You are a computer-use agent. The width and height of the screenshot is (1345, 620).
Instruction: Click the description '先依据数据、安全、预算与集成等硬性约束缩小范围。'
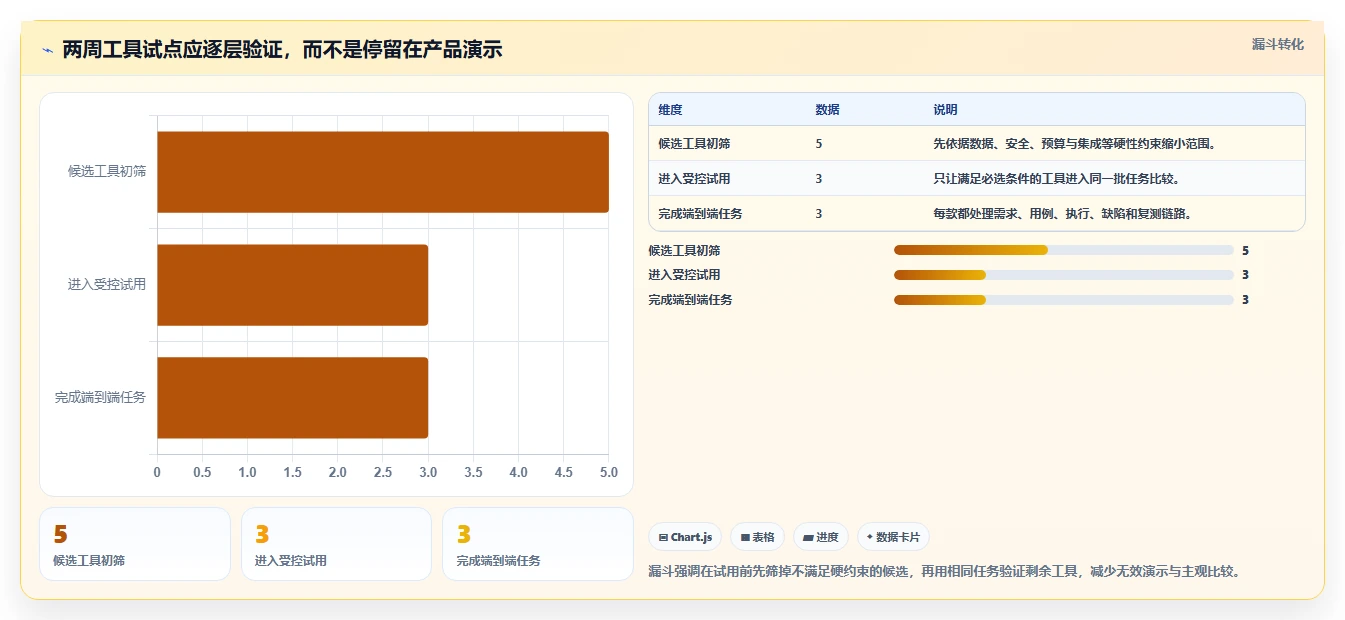pyautogui.click(x=1075, y=144)
